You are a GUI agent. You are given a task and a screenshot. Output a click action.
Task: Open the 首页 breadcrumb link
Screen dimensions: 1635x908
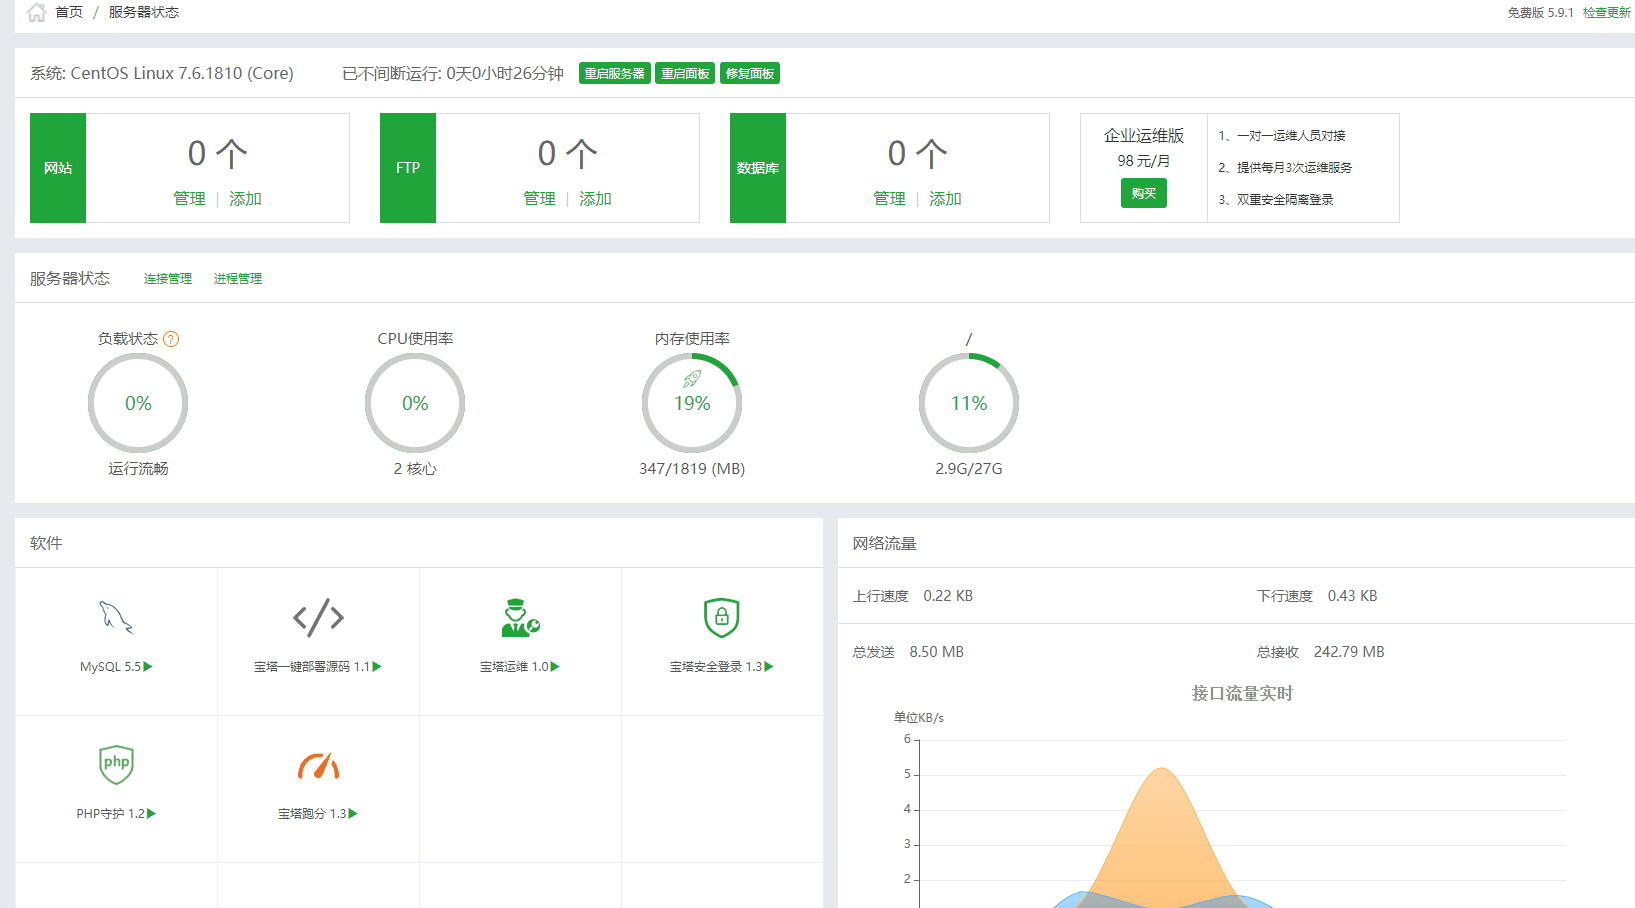69,12
